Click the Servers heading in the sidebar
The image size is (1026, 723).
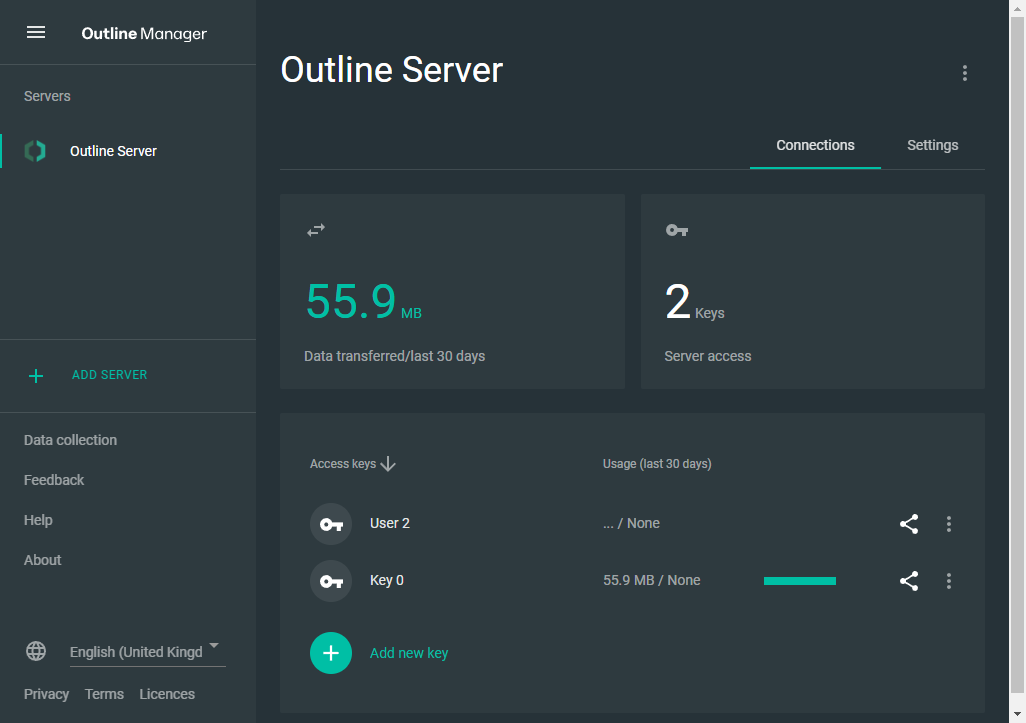point(47,96)
